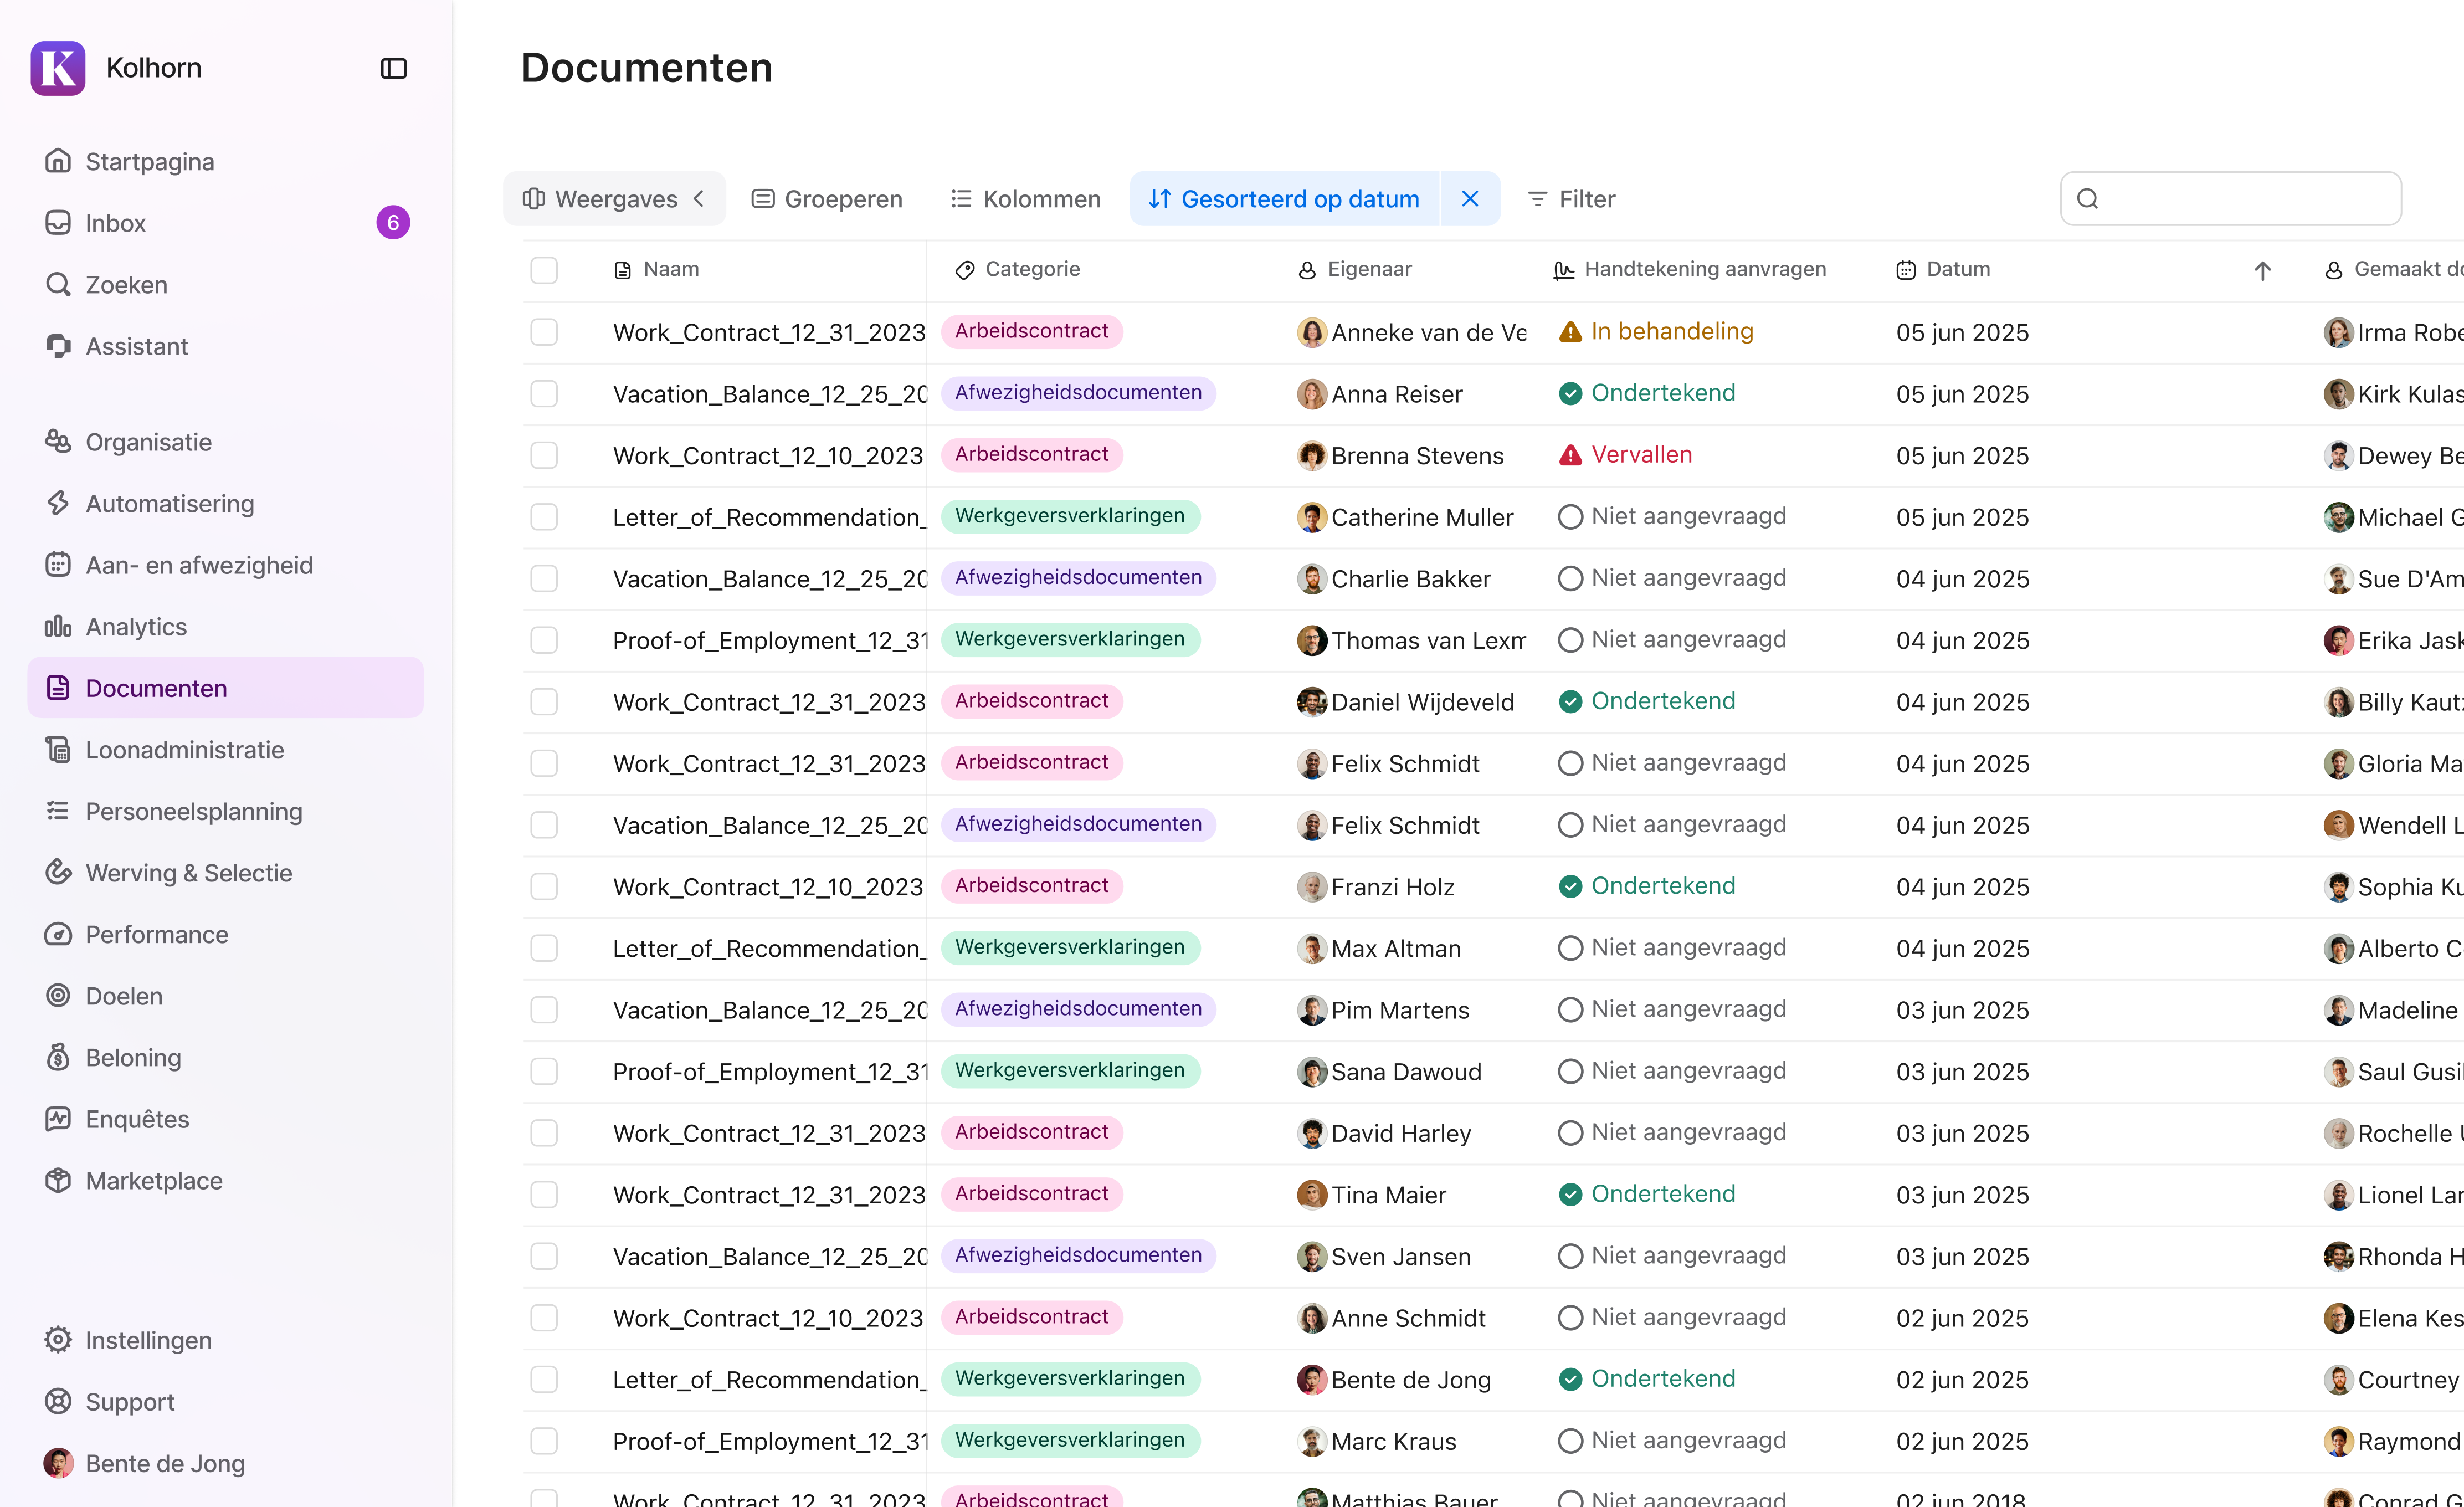Click the ascending sort arrow near Datum

2263,270
